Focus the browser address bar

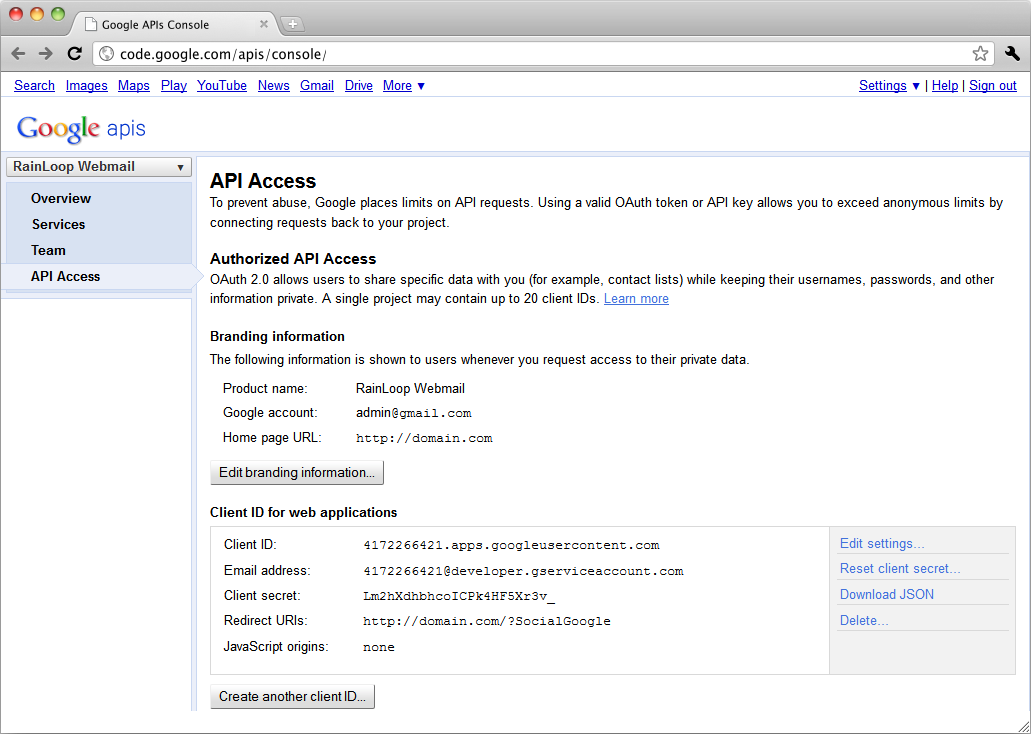click(540, 54)
